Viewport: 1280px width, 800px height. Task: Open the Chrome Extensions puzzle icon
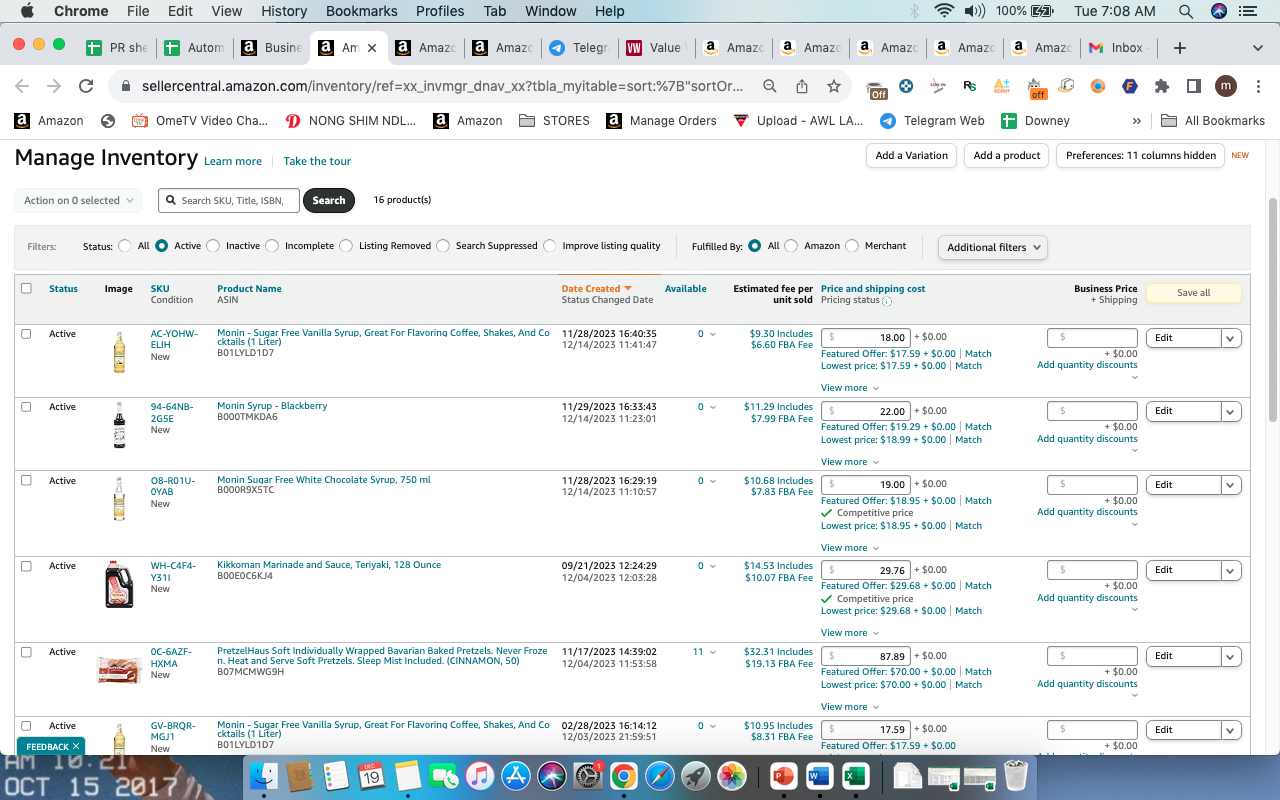pyautogui.click(x=1161, y=86)
